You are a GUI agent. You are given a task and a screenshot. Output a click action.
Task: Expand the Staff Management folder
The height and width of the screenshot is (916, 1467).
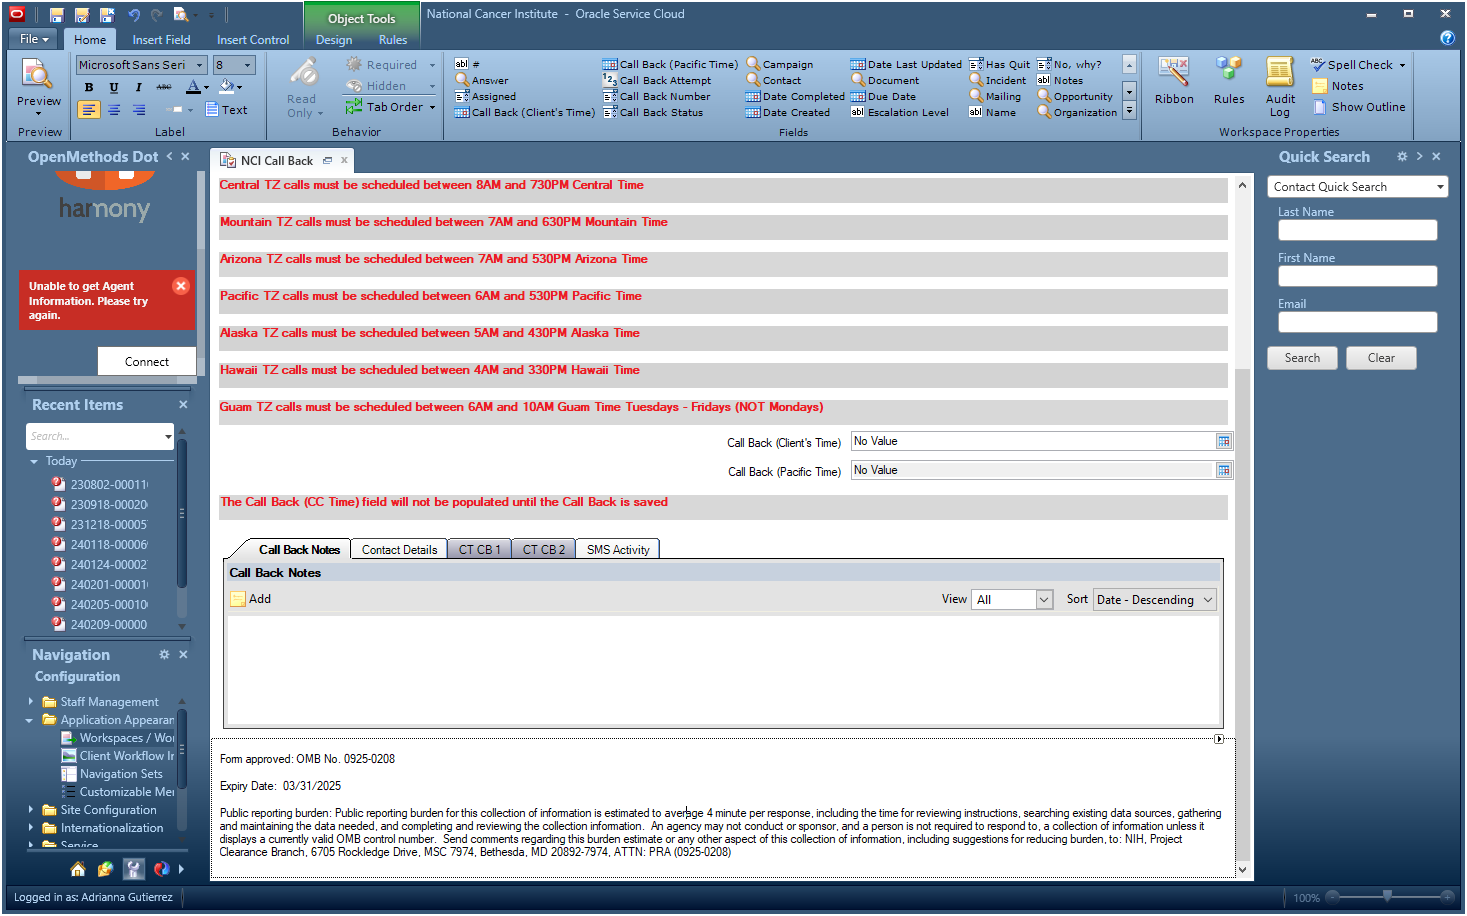pyautogui.click(x=31, y=702)
